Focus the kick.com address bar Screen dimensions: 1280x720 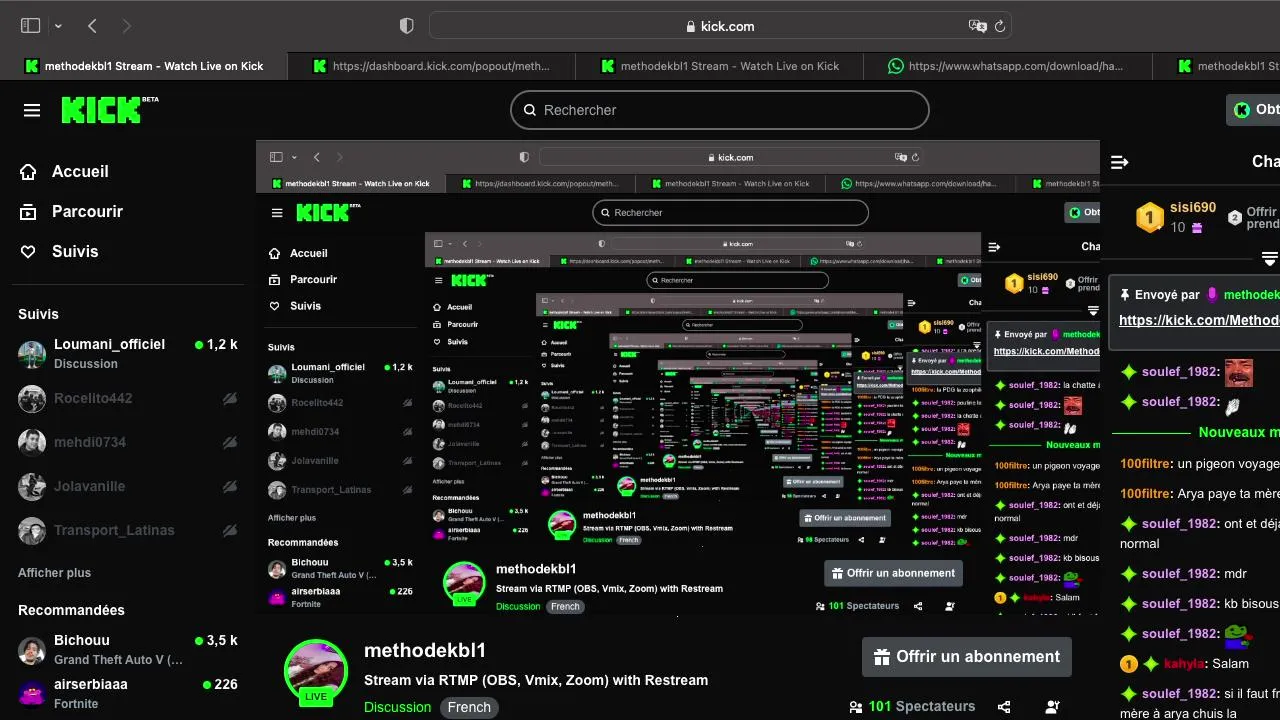click(720, 26)
